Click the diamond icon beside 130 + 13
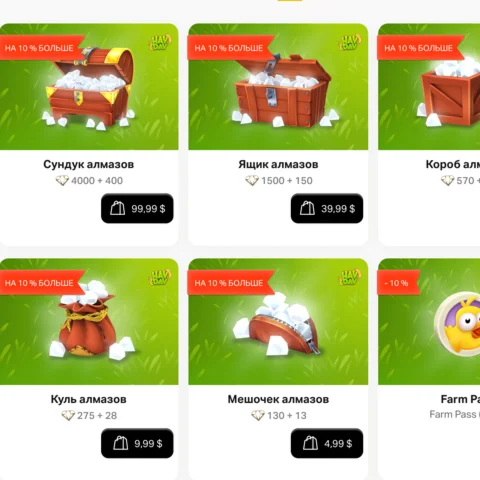 (x=258, y=416)
